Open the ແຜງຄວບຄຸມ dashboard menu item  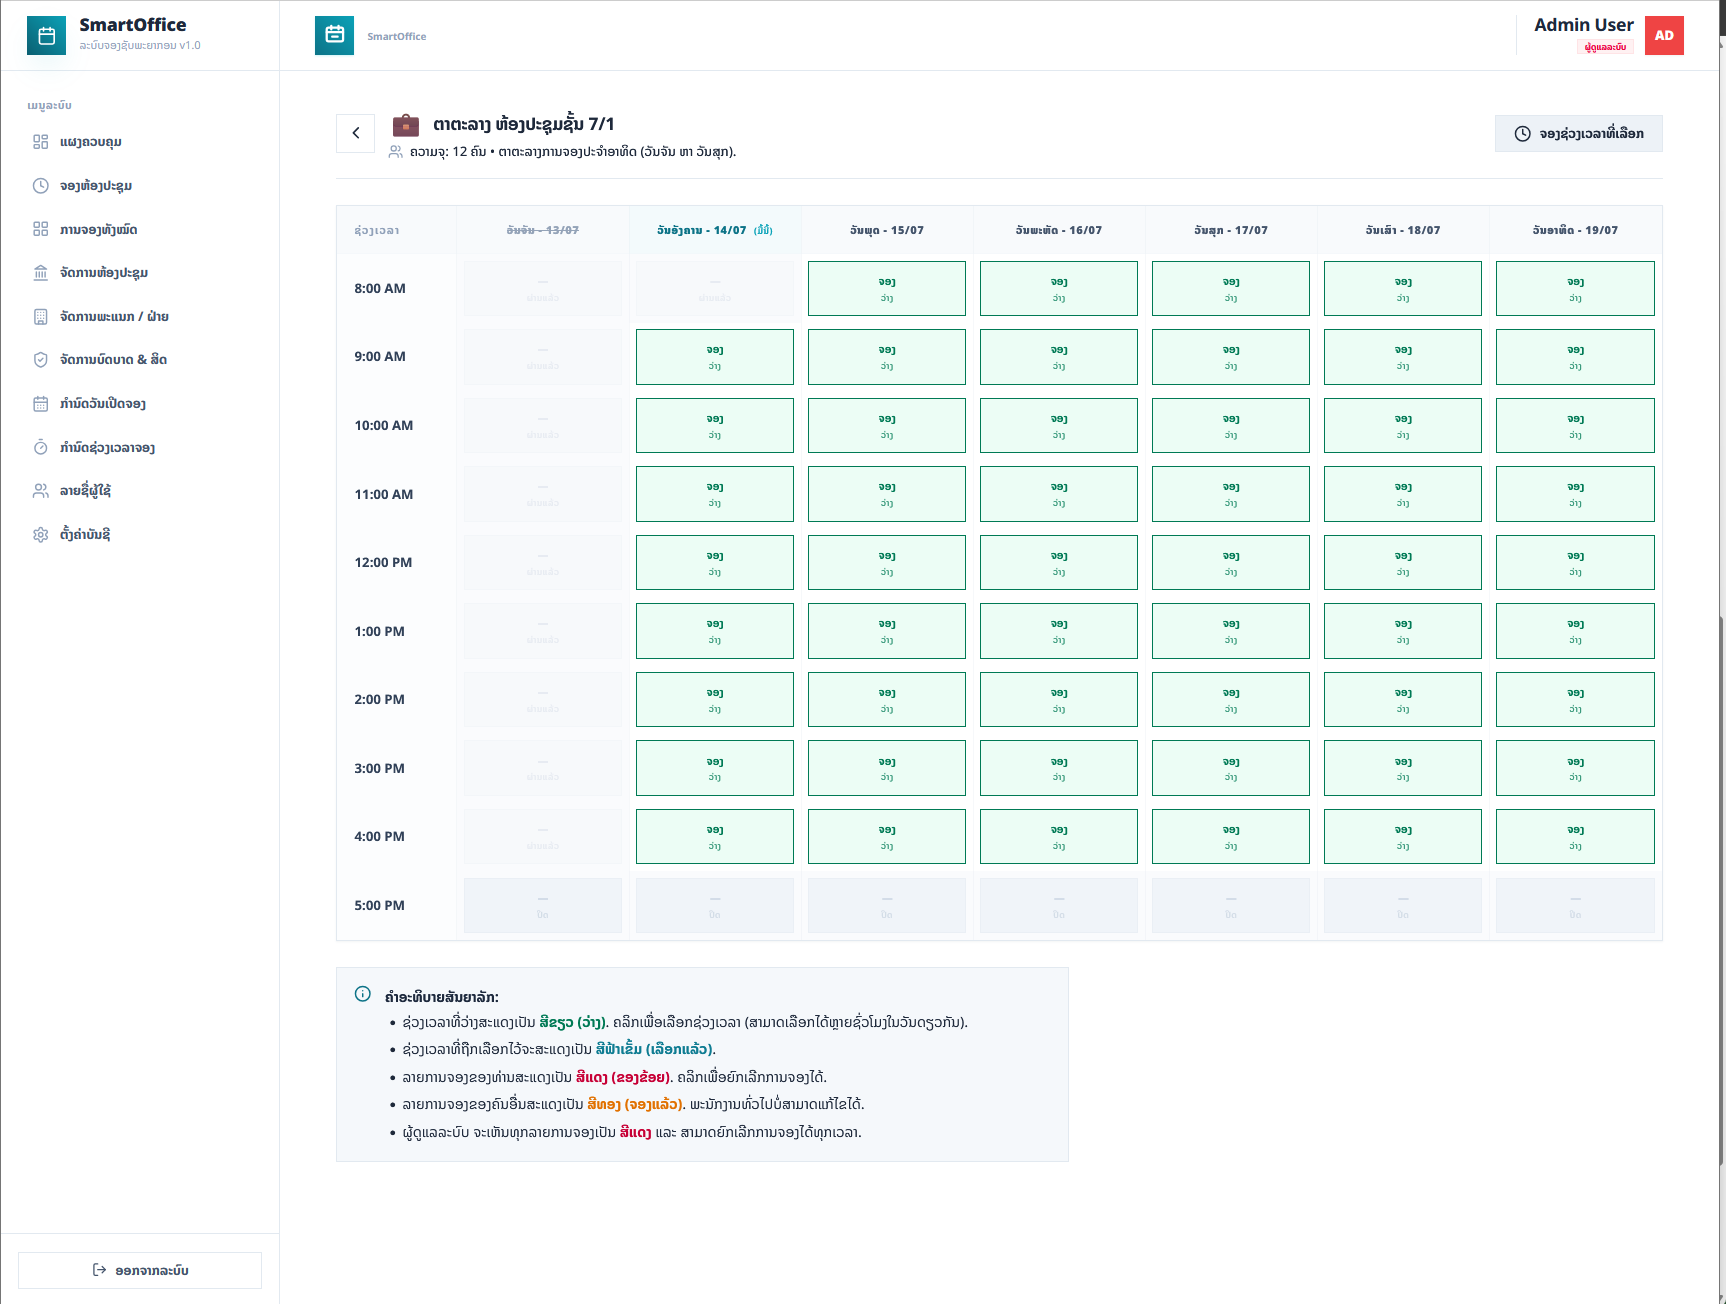tap(140, 142)
